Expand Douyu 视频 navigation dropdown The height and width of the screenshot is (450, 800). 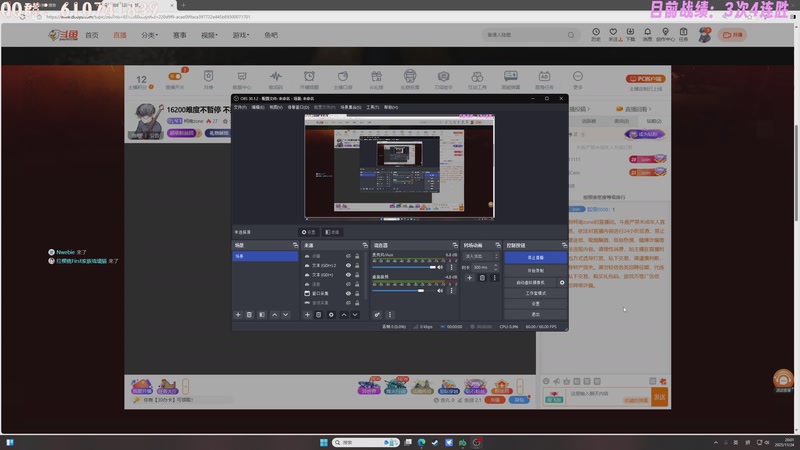(x=209, y=35)
